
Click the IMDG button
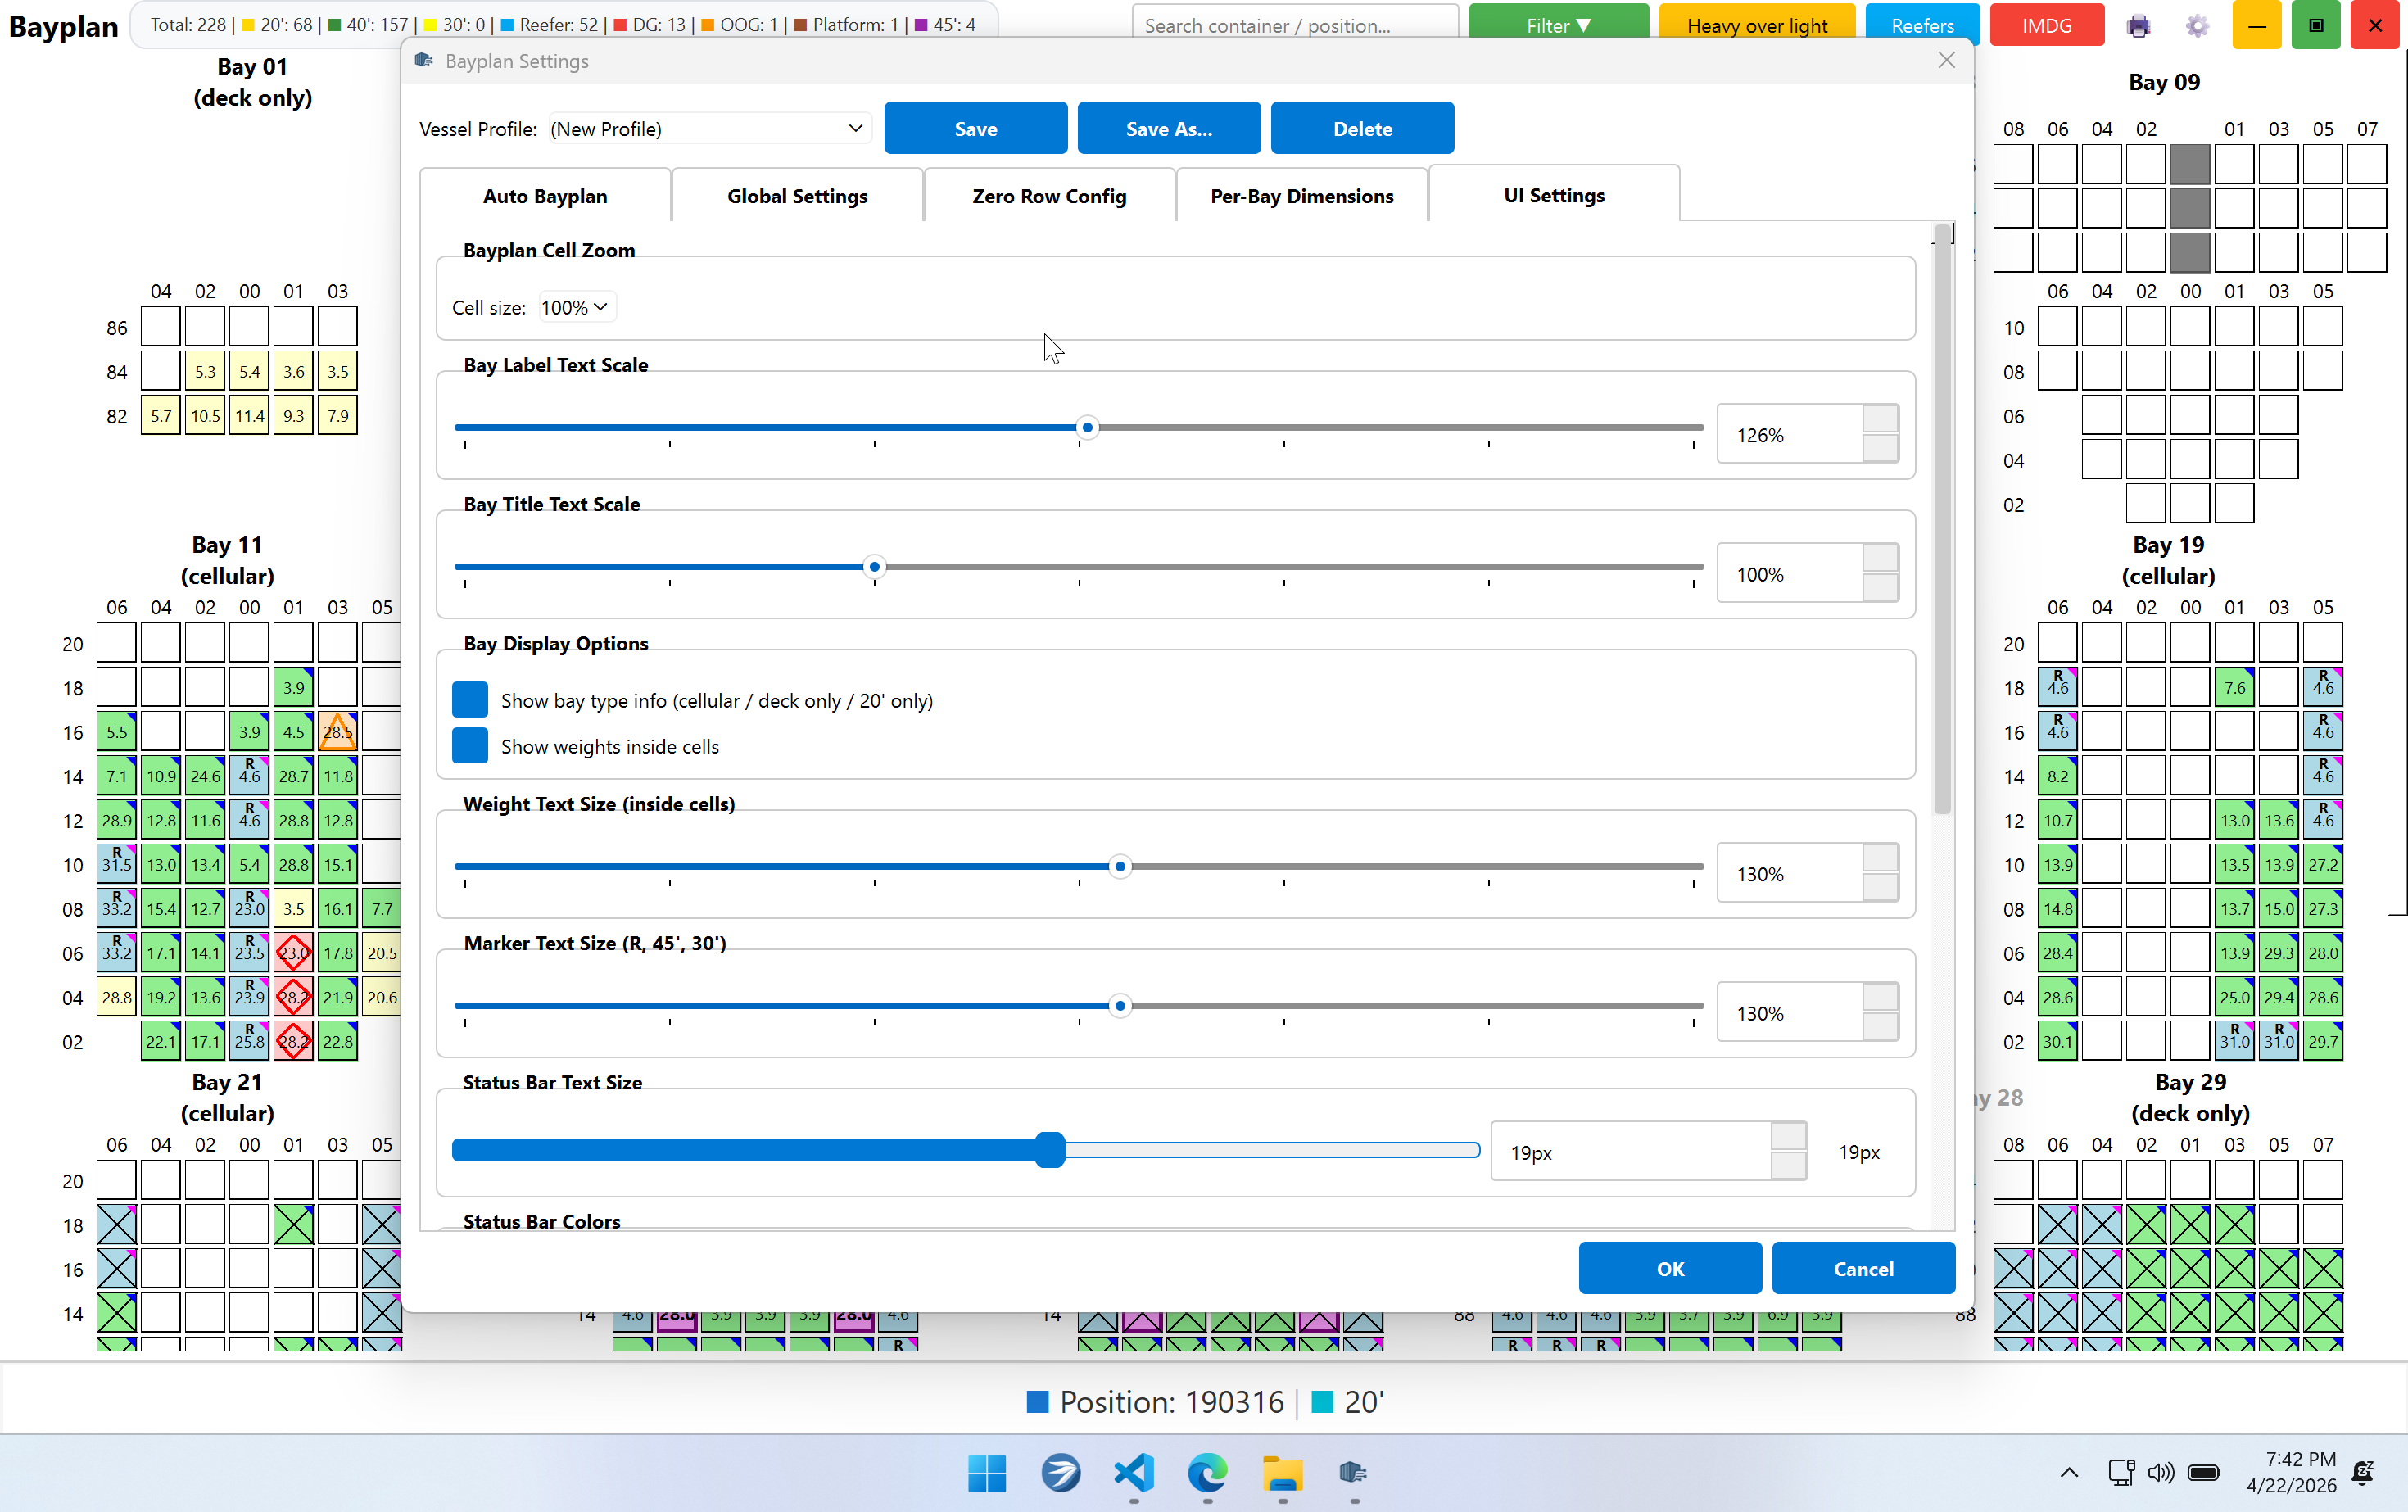(x=2046, y=25)
